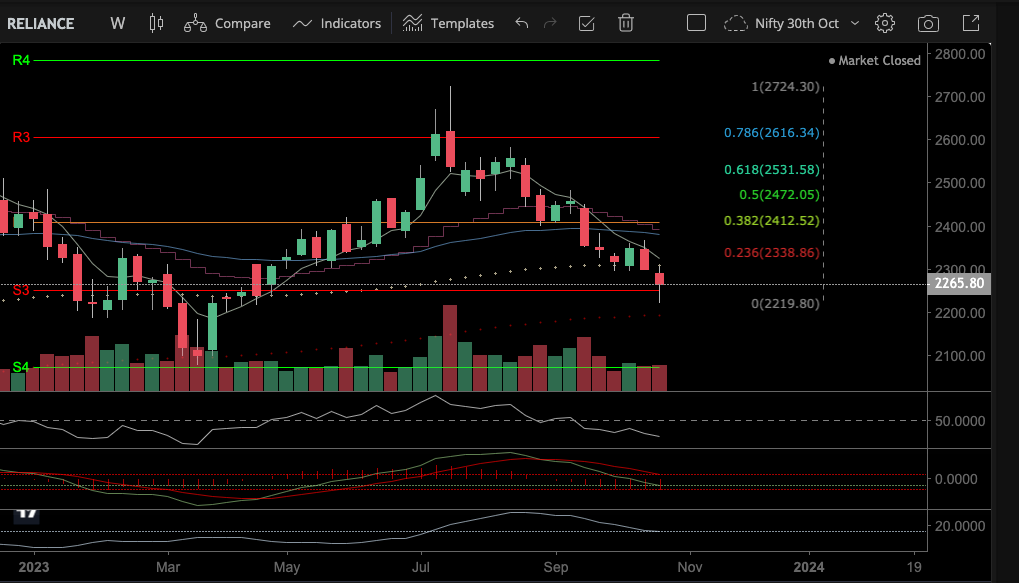The width and height of the screenshot is (1019, 583).
Task: Click the Sep label on time axis
Action: [x=556, y=567]
